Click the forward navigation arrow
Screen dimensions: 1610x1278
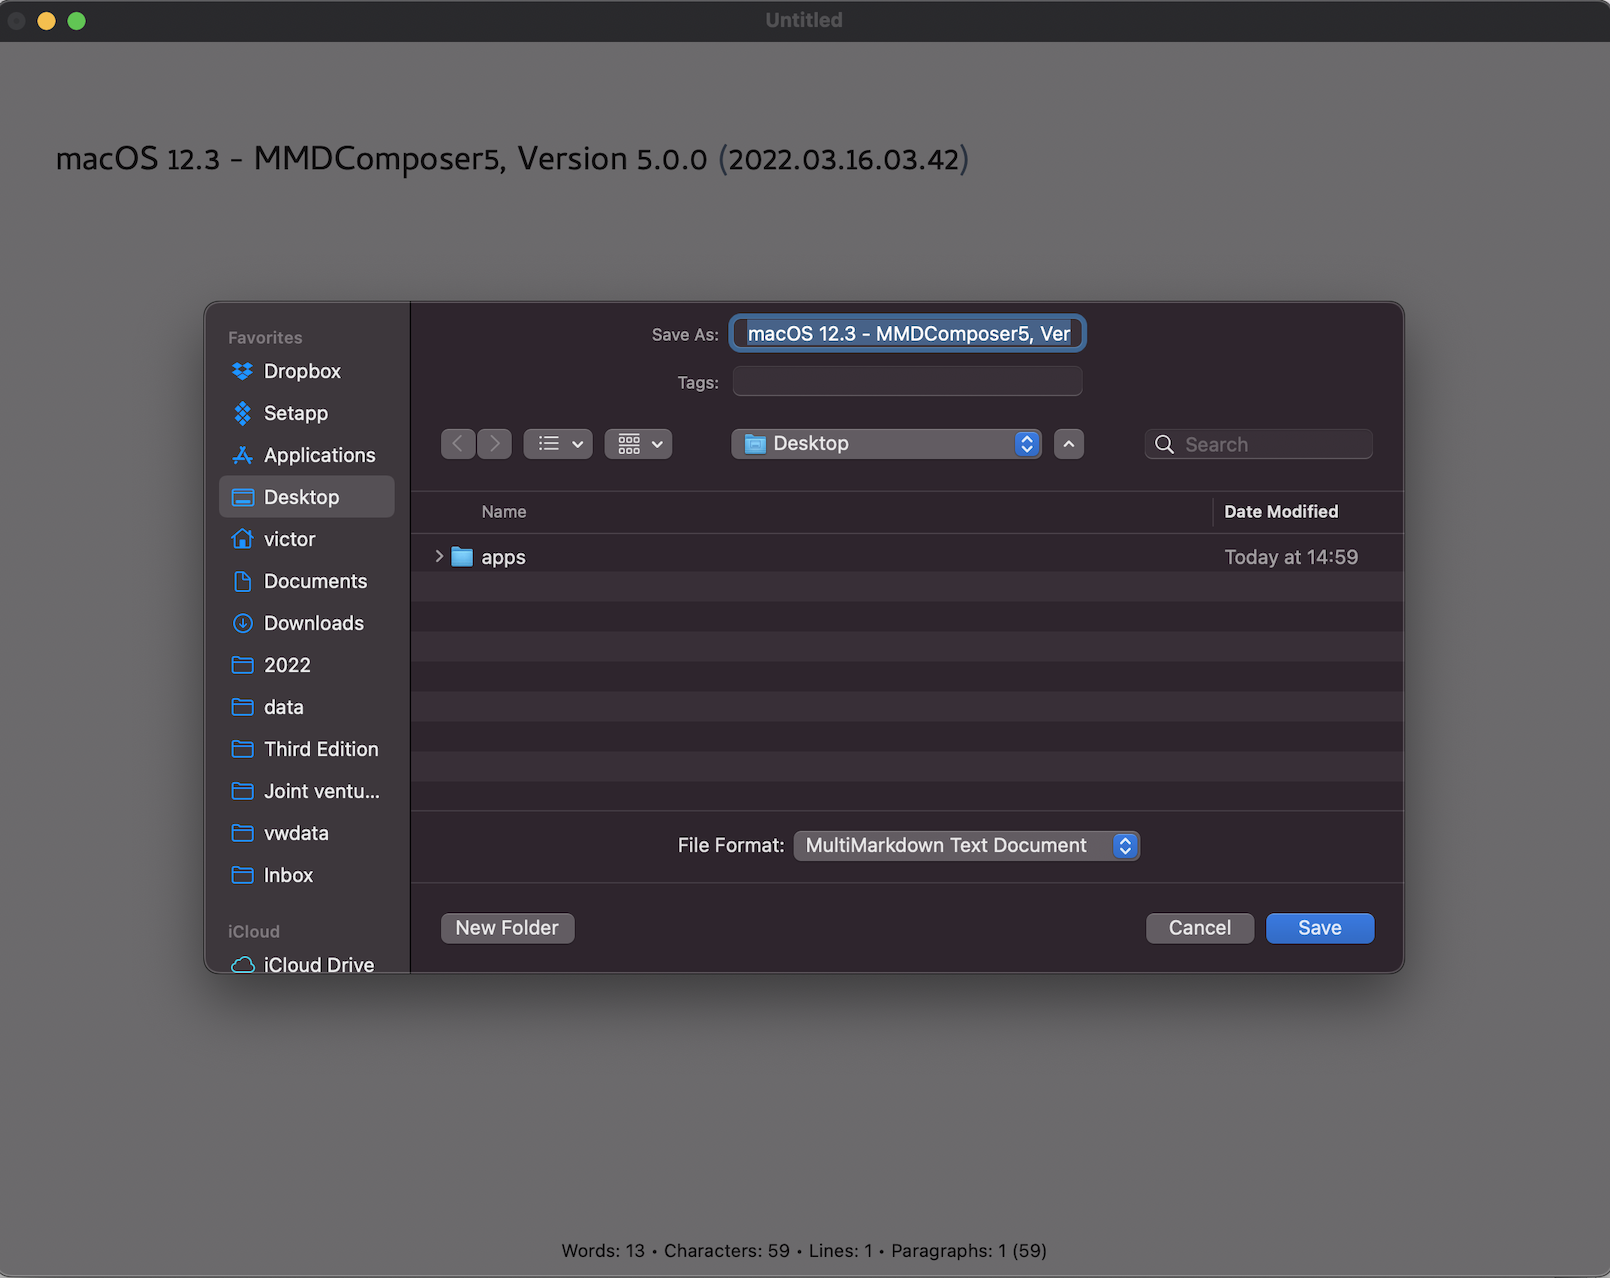495,444
